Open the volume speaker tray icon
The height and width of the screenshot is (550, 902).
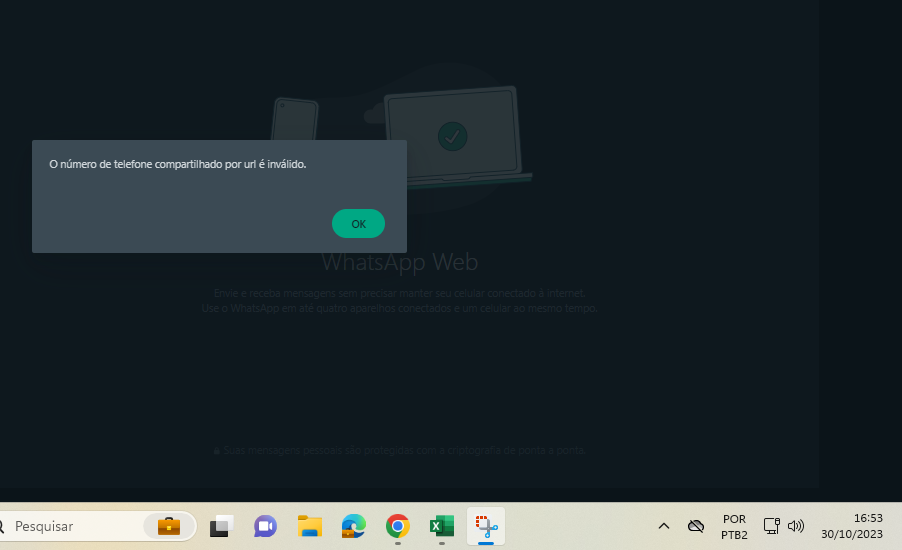[796, 526]
